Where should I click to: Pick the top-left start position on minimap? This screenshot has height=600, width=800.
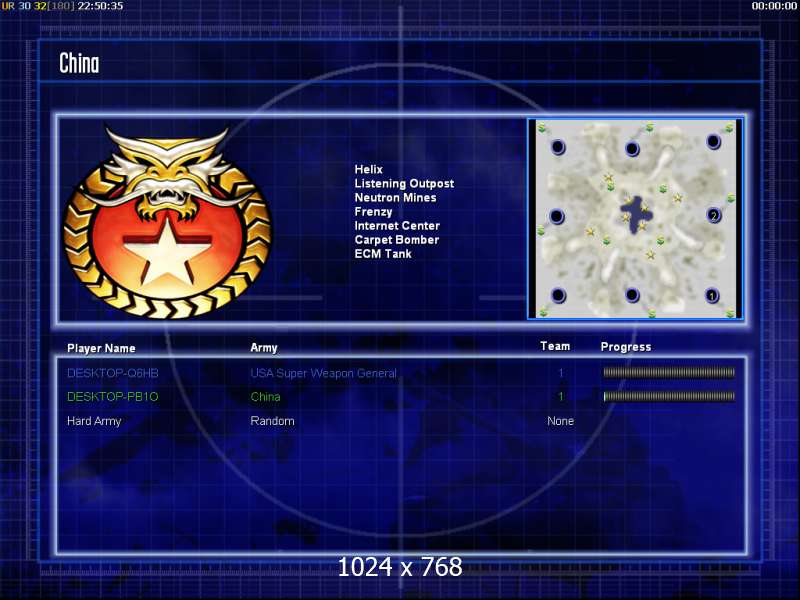[x=558, y=147]
